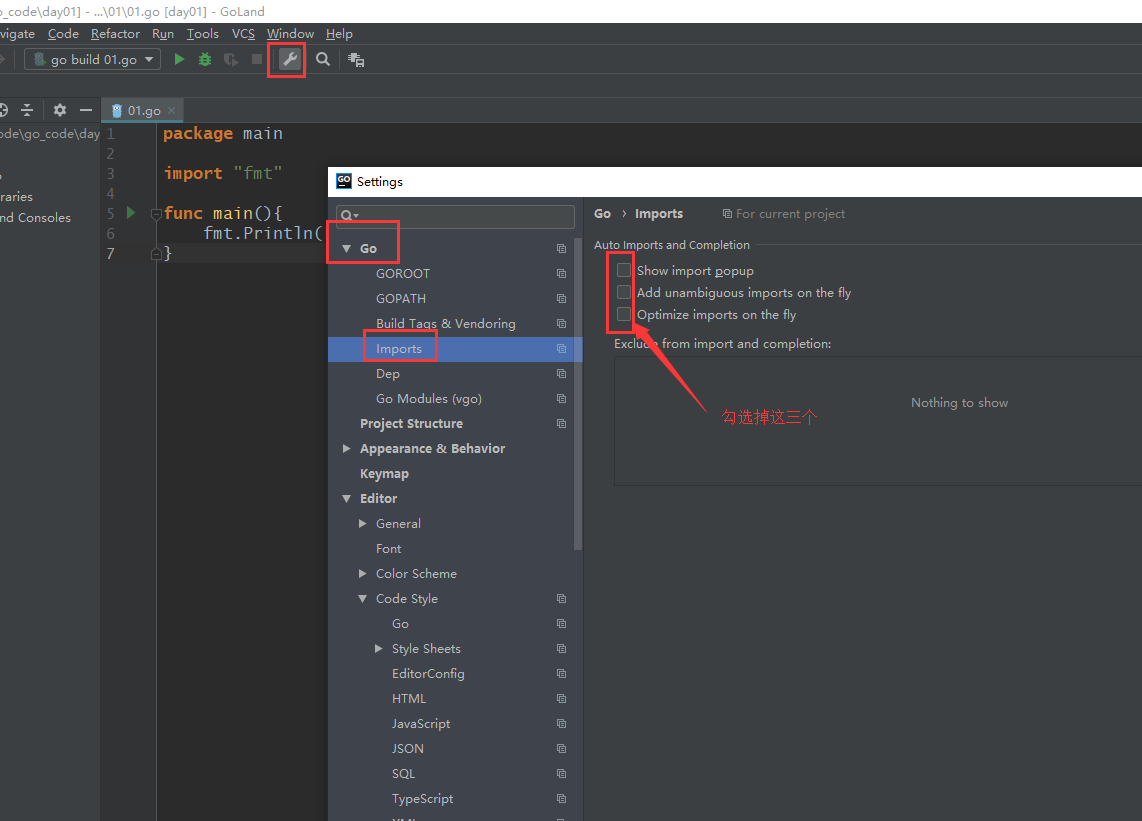1142x821 pixels.
Task: Expand Appearance & Behavior settings group
Action: click(x=346, y=449)
